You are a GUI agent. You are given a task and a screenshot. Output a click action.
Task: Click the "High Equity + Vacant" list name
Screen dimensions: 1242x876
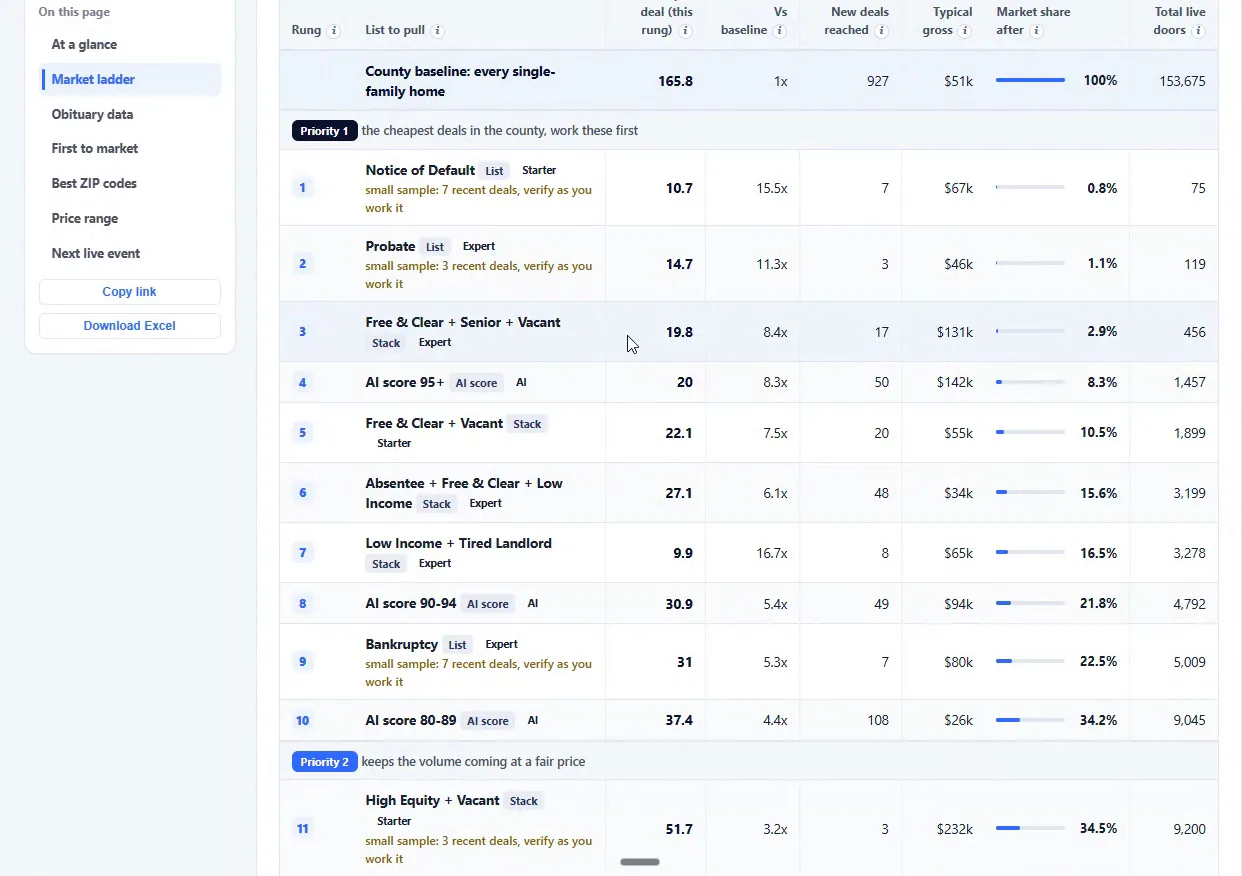(x=432, y=800)
